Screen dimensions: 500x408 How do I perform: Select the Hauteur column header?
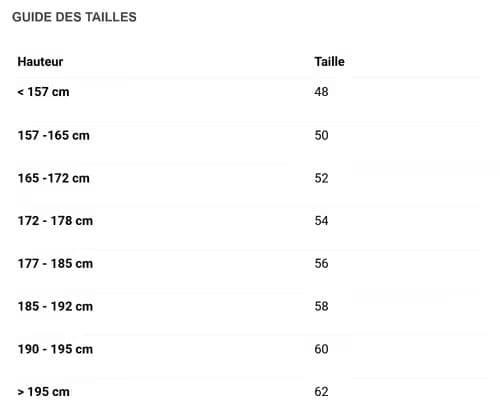click(40, 62)
